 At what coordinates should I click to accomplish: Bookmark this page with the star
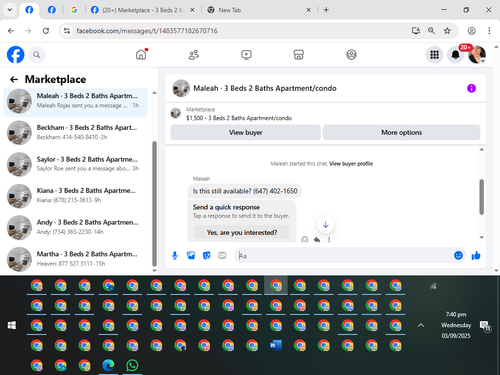(x=447, y=31)
